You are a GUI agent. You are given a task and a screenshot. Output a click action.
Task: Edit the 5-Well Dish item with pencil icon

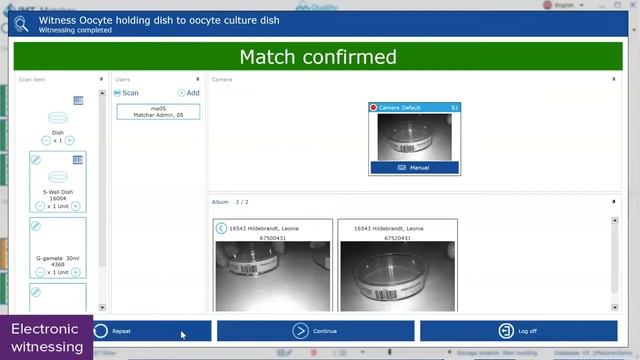click(x=36, y=160)
